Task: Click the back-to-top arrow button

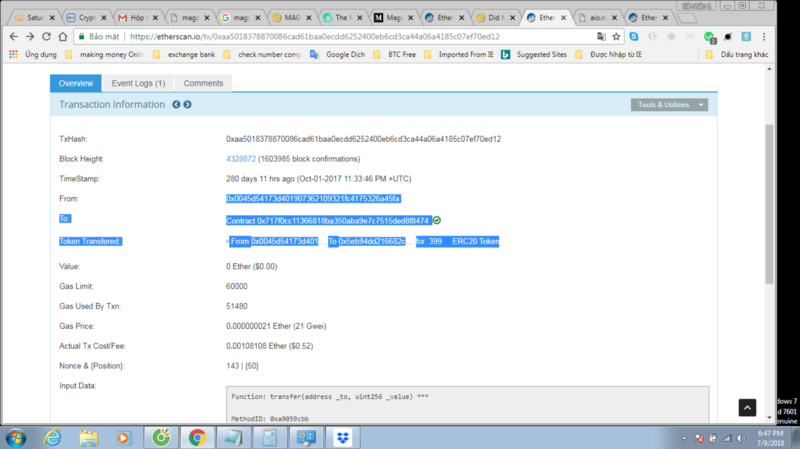Action: click(747, 408)
